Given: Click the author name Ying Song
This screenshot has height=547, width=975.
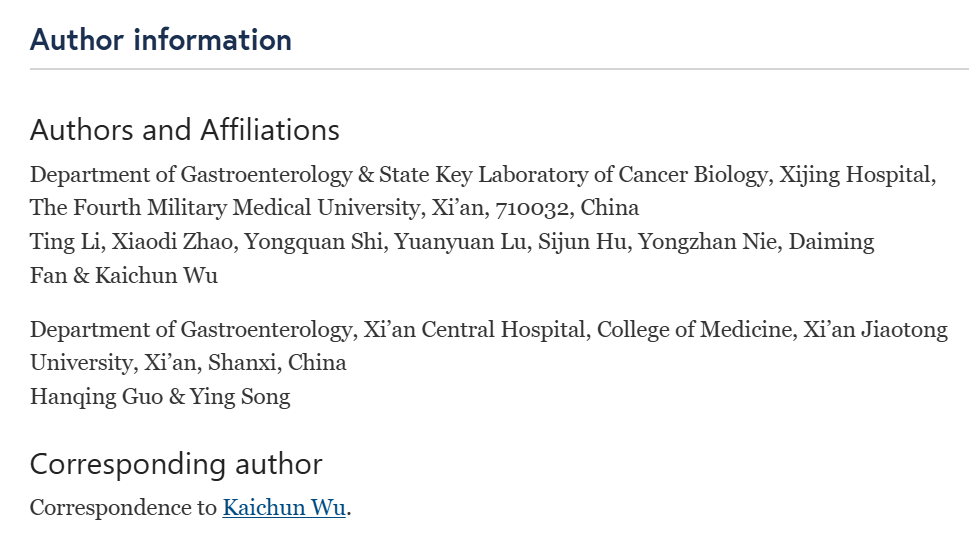Looking at the screenshot, I should [x=240, y=397].
